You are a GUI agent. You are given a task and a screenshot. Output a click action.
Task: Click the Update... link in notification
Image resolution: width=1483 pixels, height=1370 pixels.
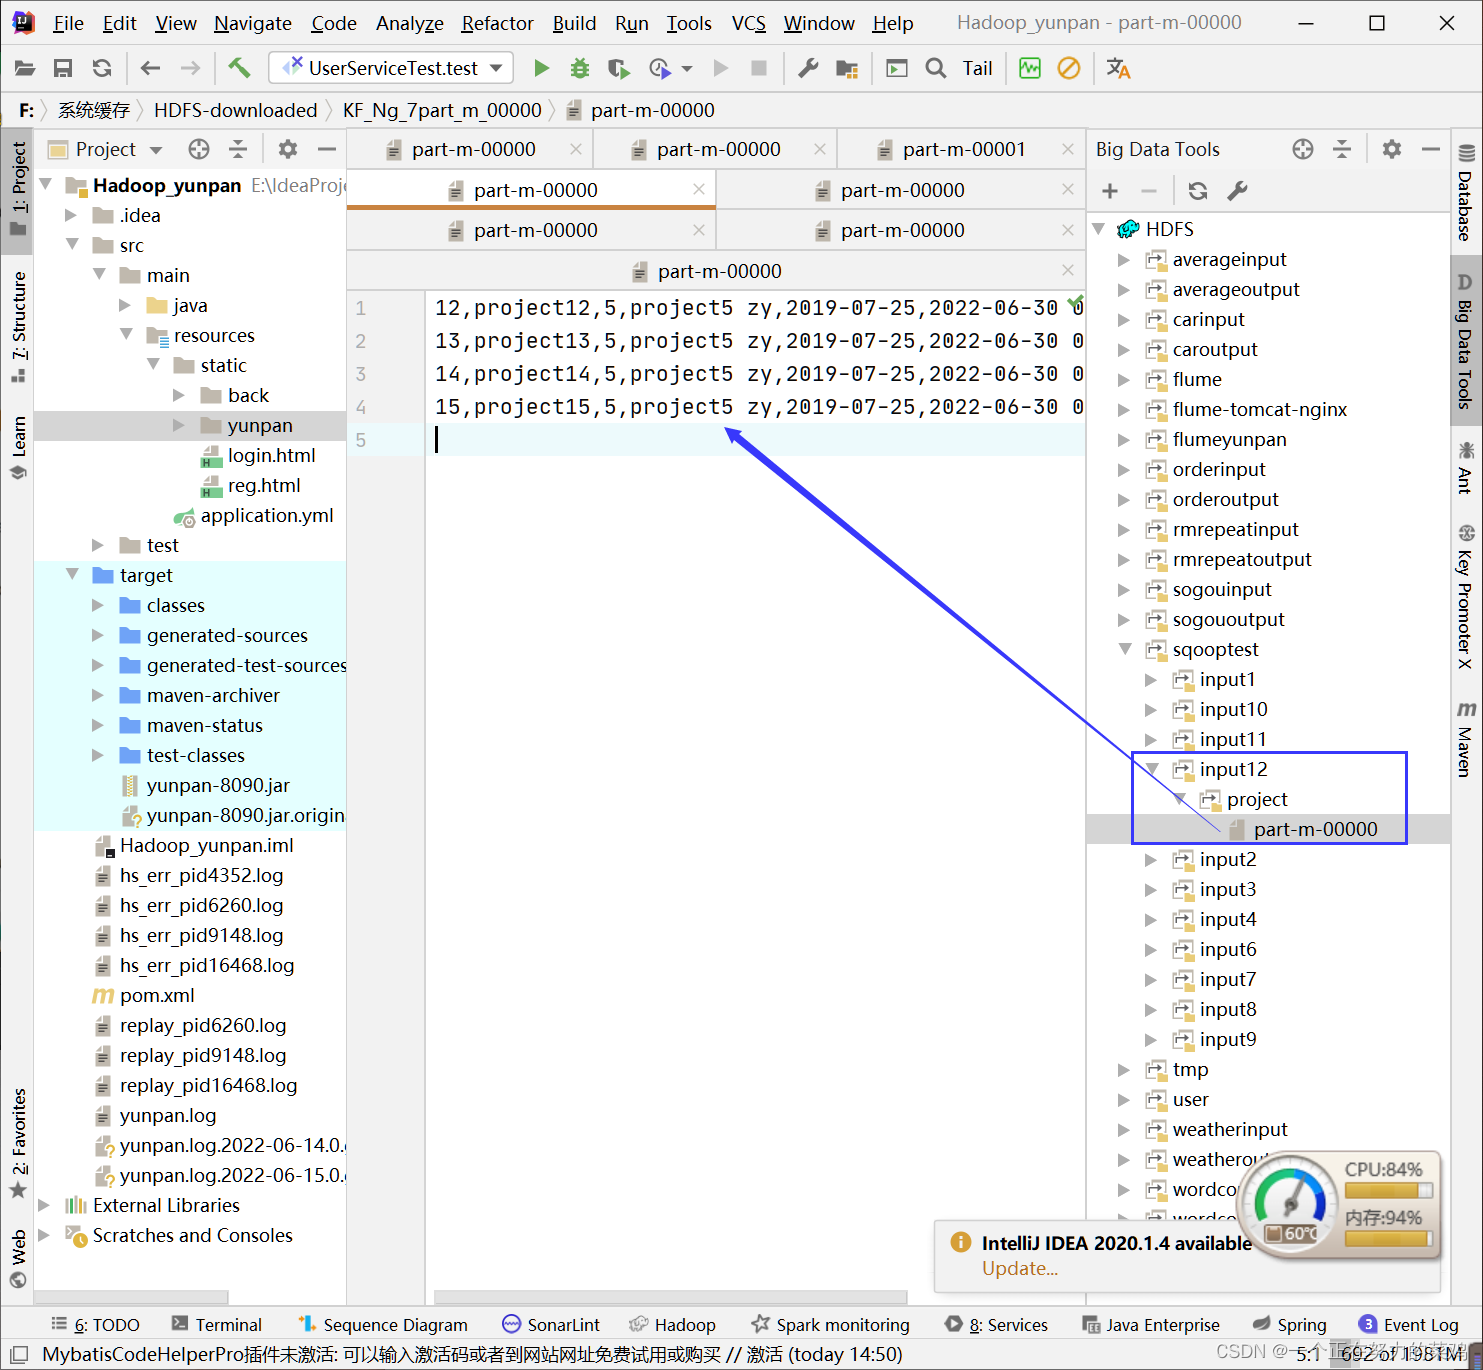pos(1019,1268)
